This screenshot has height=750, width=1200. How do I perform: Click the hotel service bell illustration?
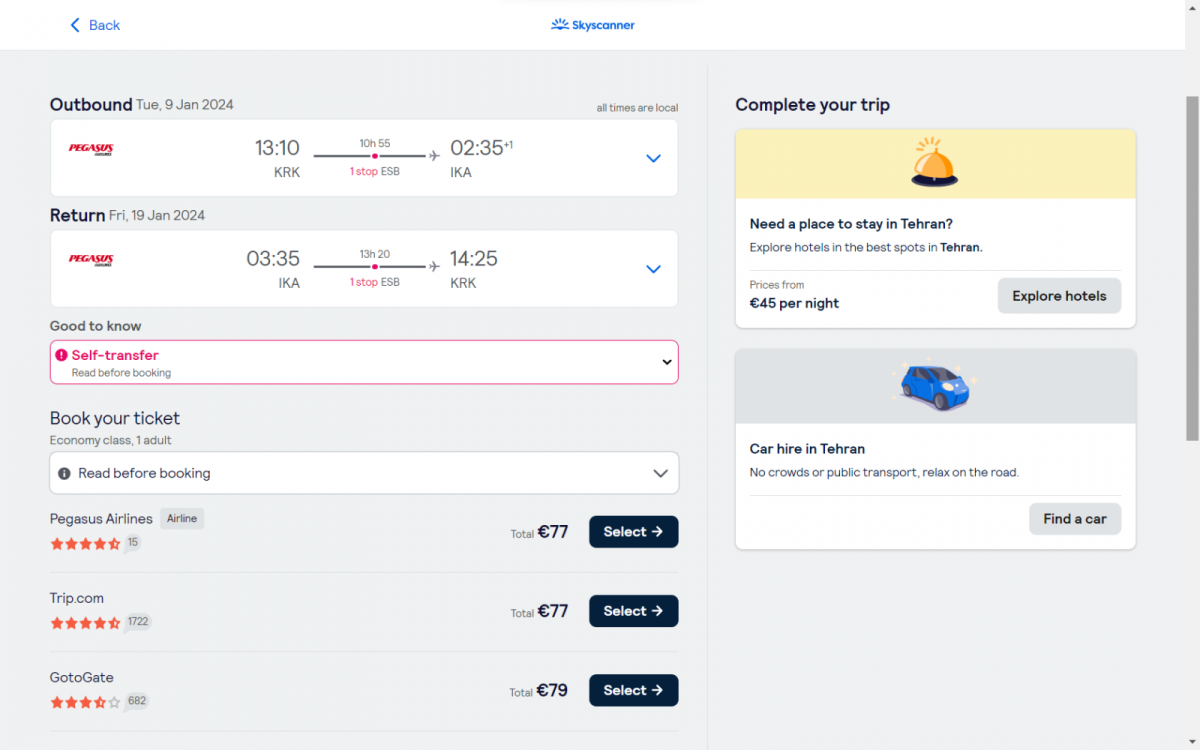click(934, 163)
